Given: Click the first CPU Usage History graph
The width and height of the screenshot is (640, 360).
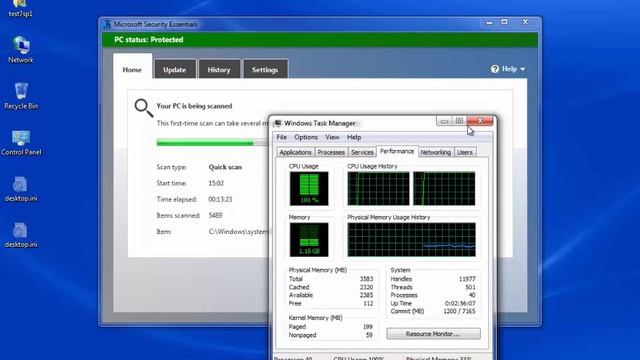Looking at the screenshot, I should pyautogui.click(x=378, y=189).
